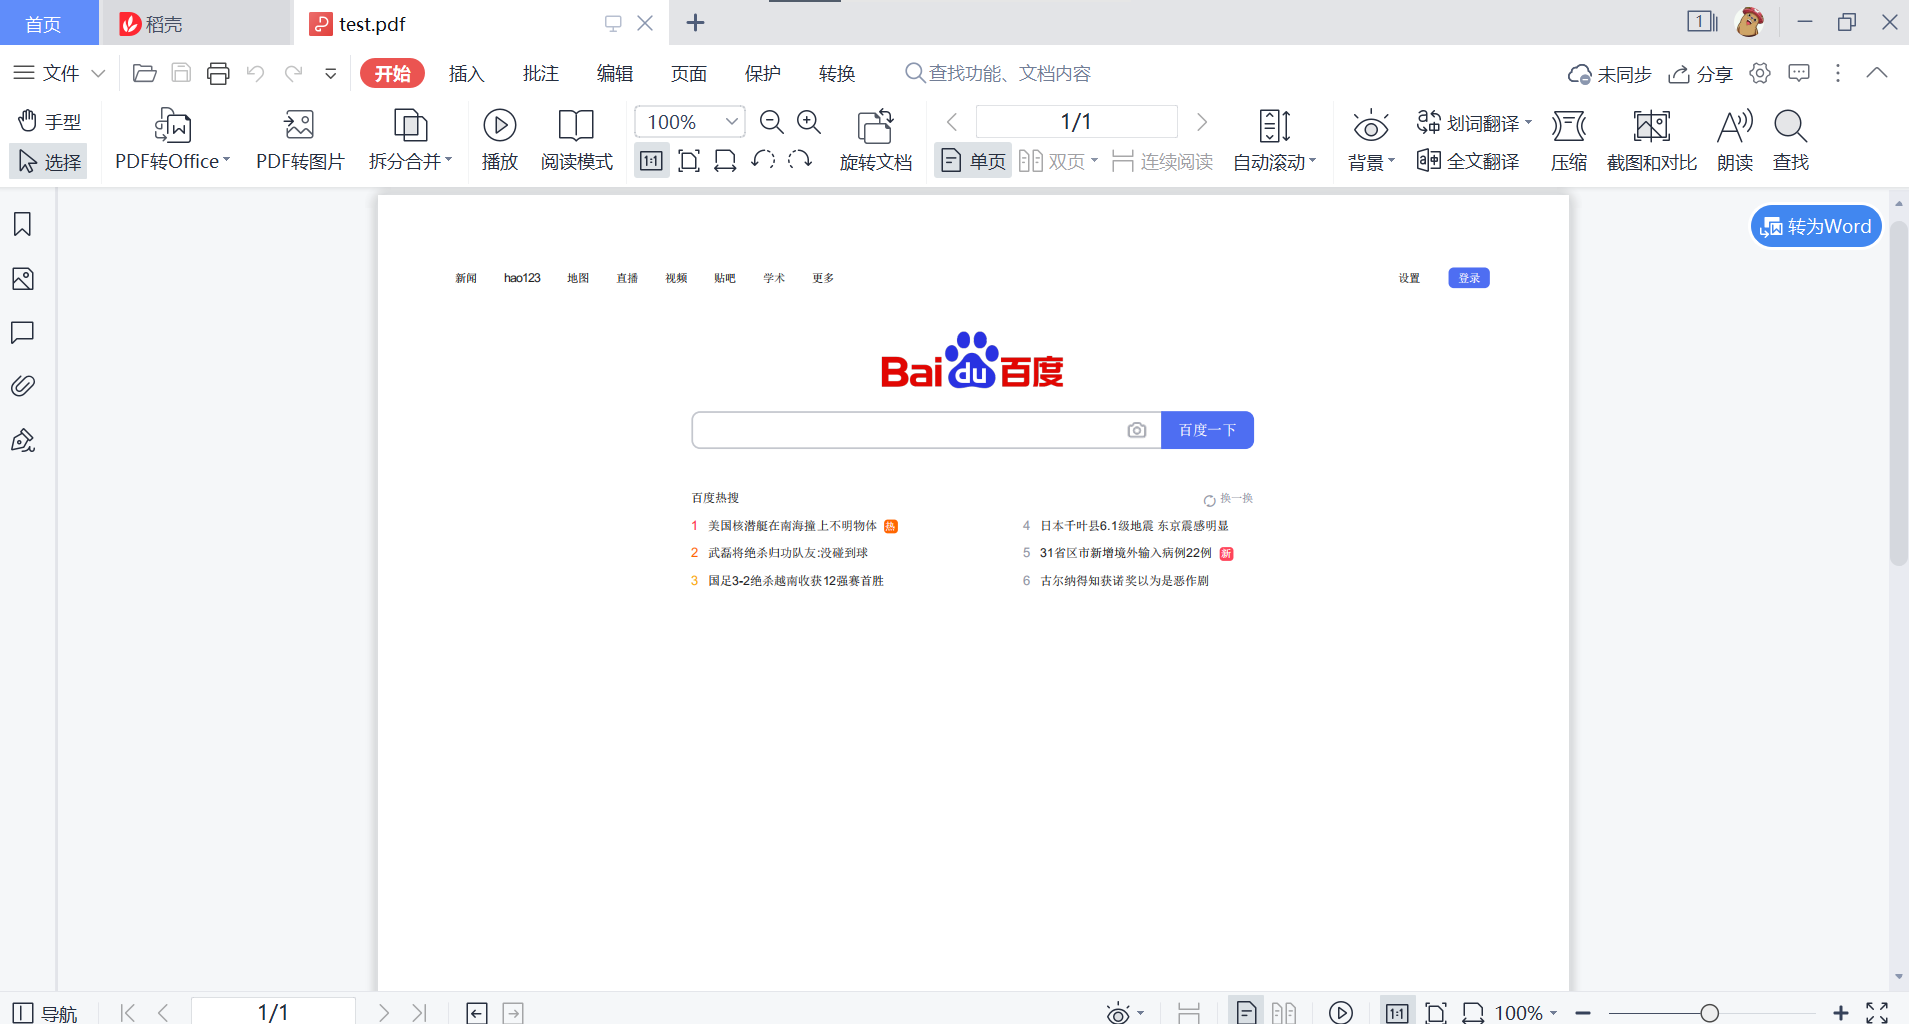Click the 转为Word button
Image resolution: width=1909 pixels, height=1024 pixels.
(1816, 226)
